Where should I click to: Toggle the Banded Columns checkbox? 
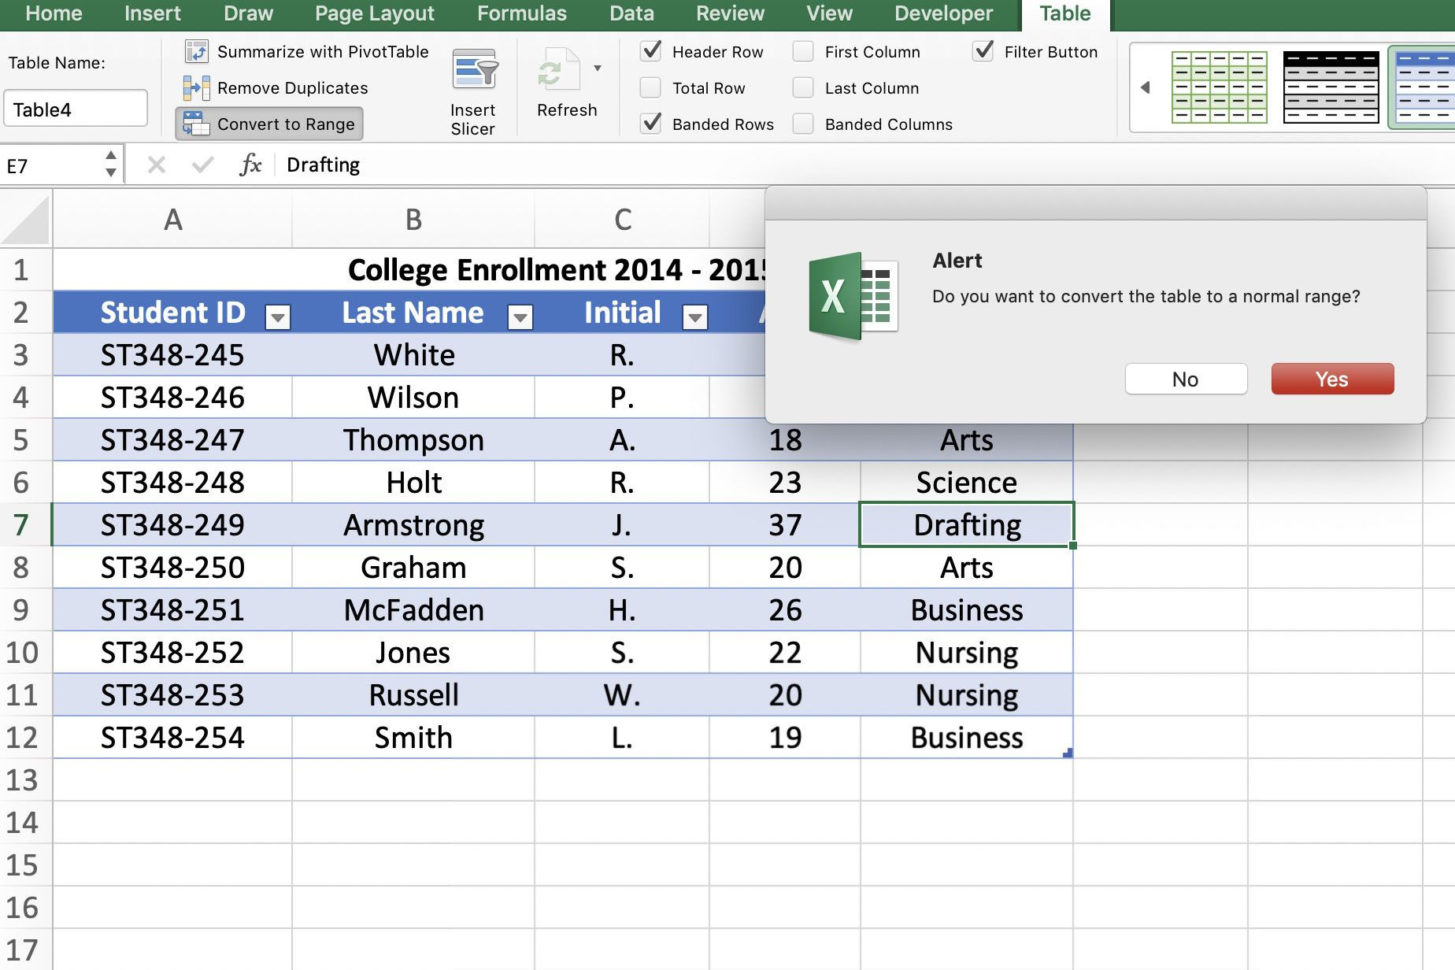(x=803, y=124)
